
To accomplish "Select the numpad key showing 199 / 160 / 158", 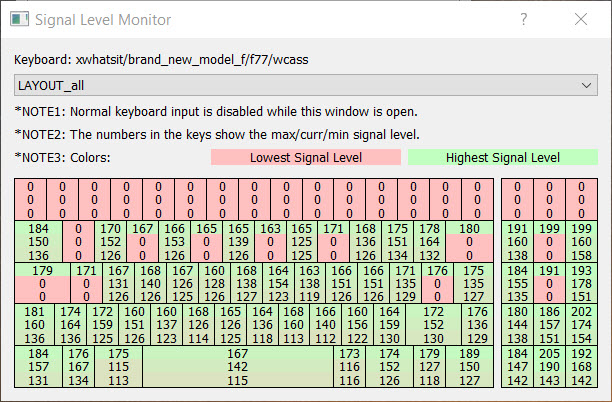I will [582, 242].
